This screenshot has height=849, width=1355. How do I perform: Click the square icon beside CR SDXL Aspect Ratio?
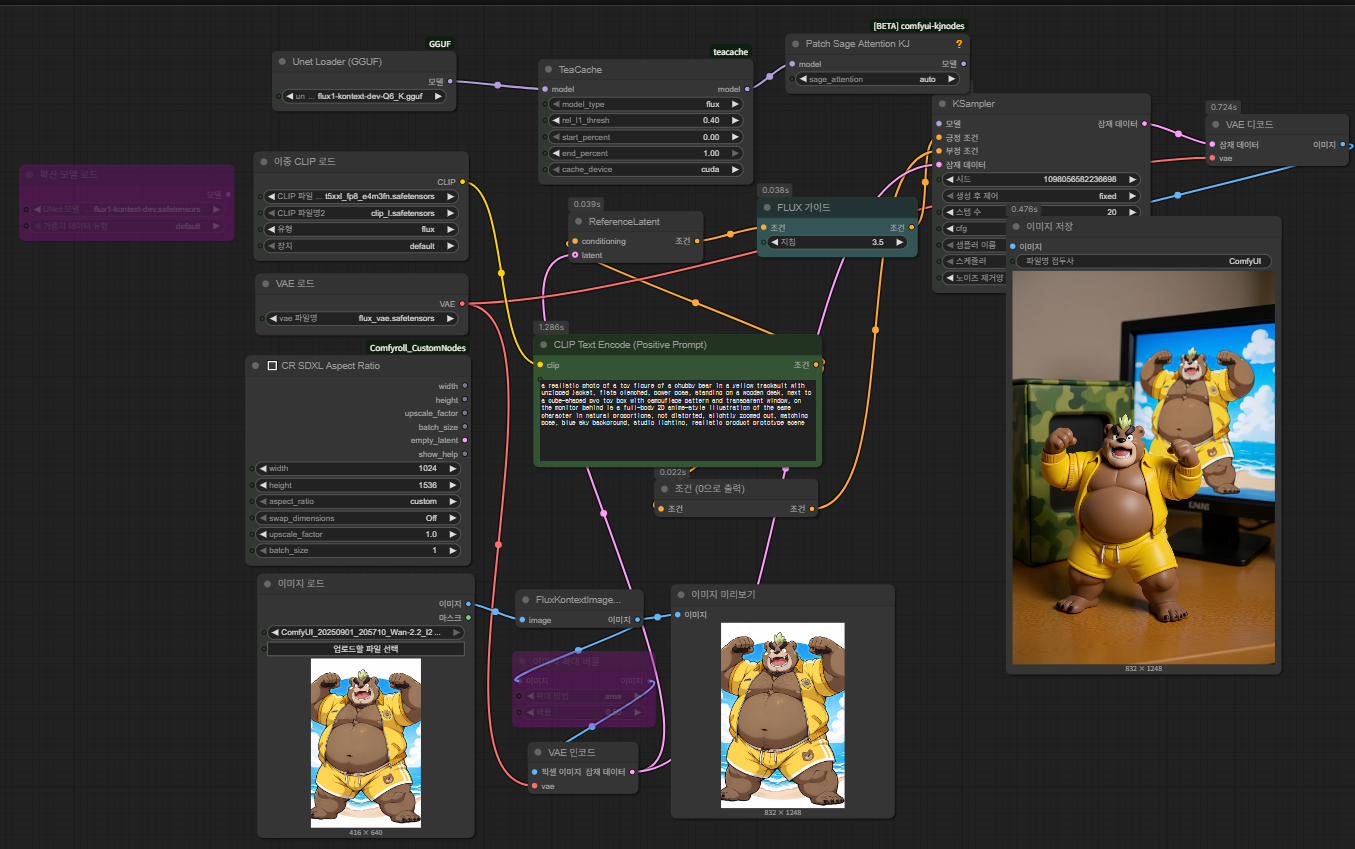(272, 366)
